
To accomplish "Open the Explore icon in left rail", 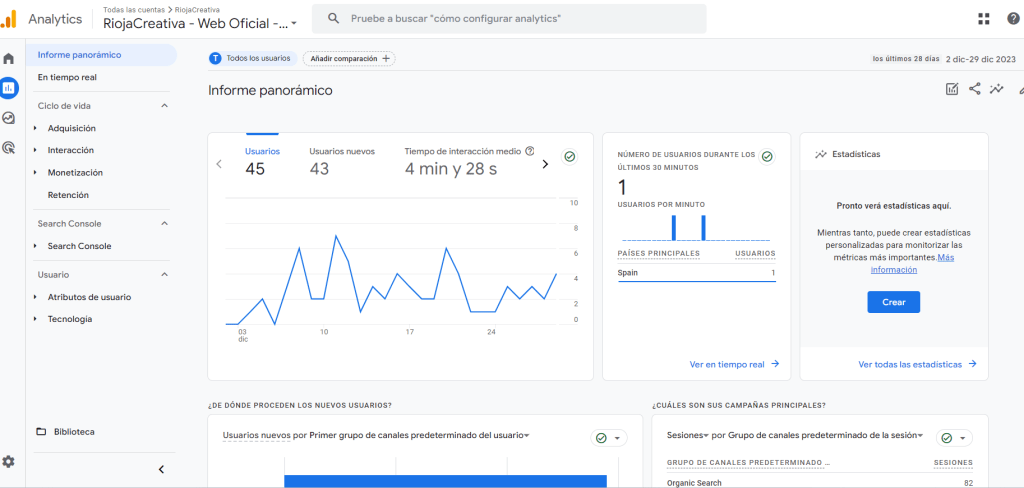I will 8,118.
